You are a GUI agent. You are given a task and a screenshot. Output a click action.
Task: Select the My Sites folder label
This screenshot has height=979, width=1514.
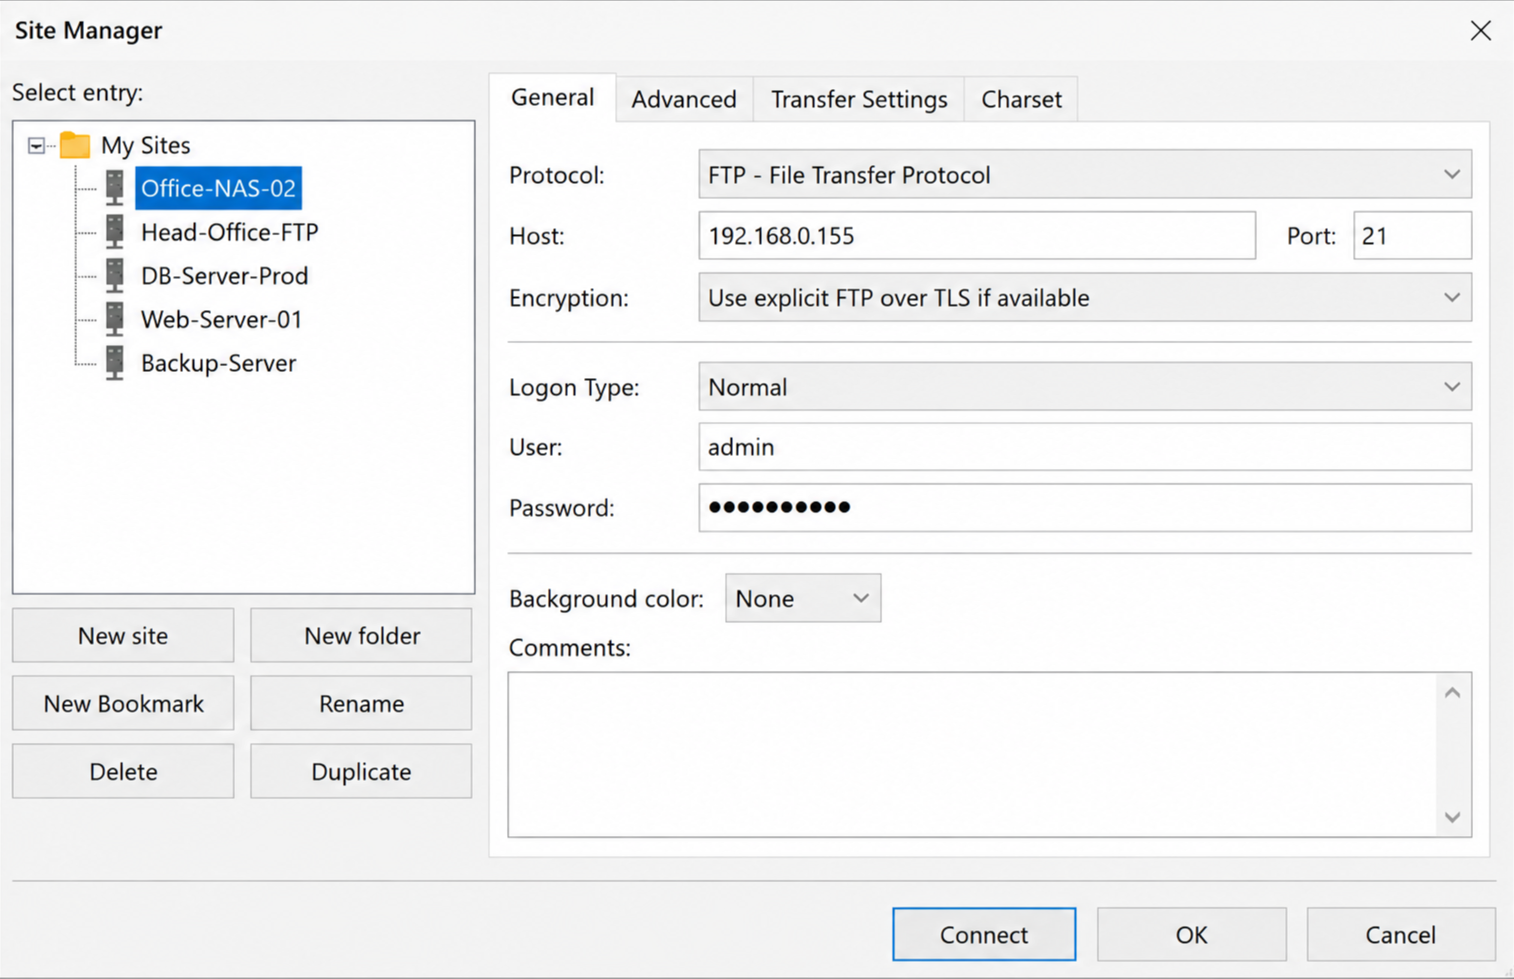pyautogui.click(x=145, y=146)
